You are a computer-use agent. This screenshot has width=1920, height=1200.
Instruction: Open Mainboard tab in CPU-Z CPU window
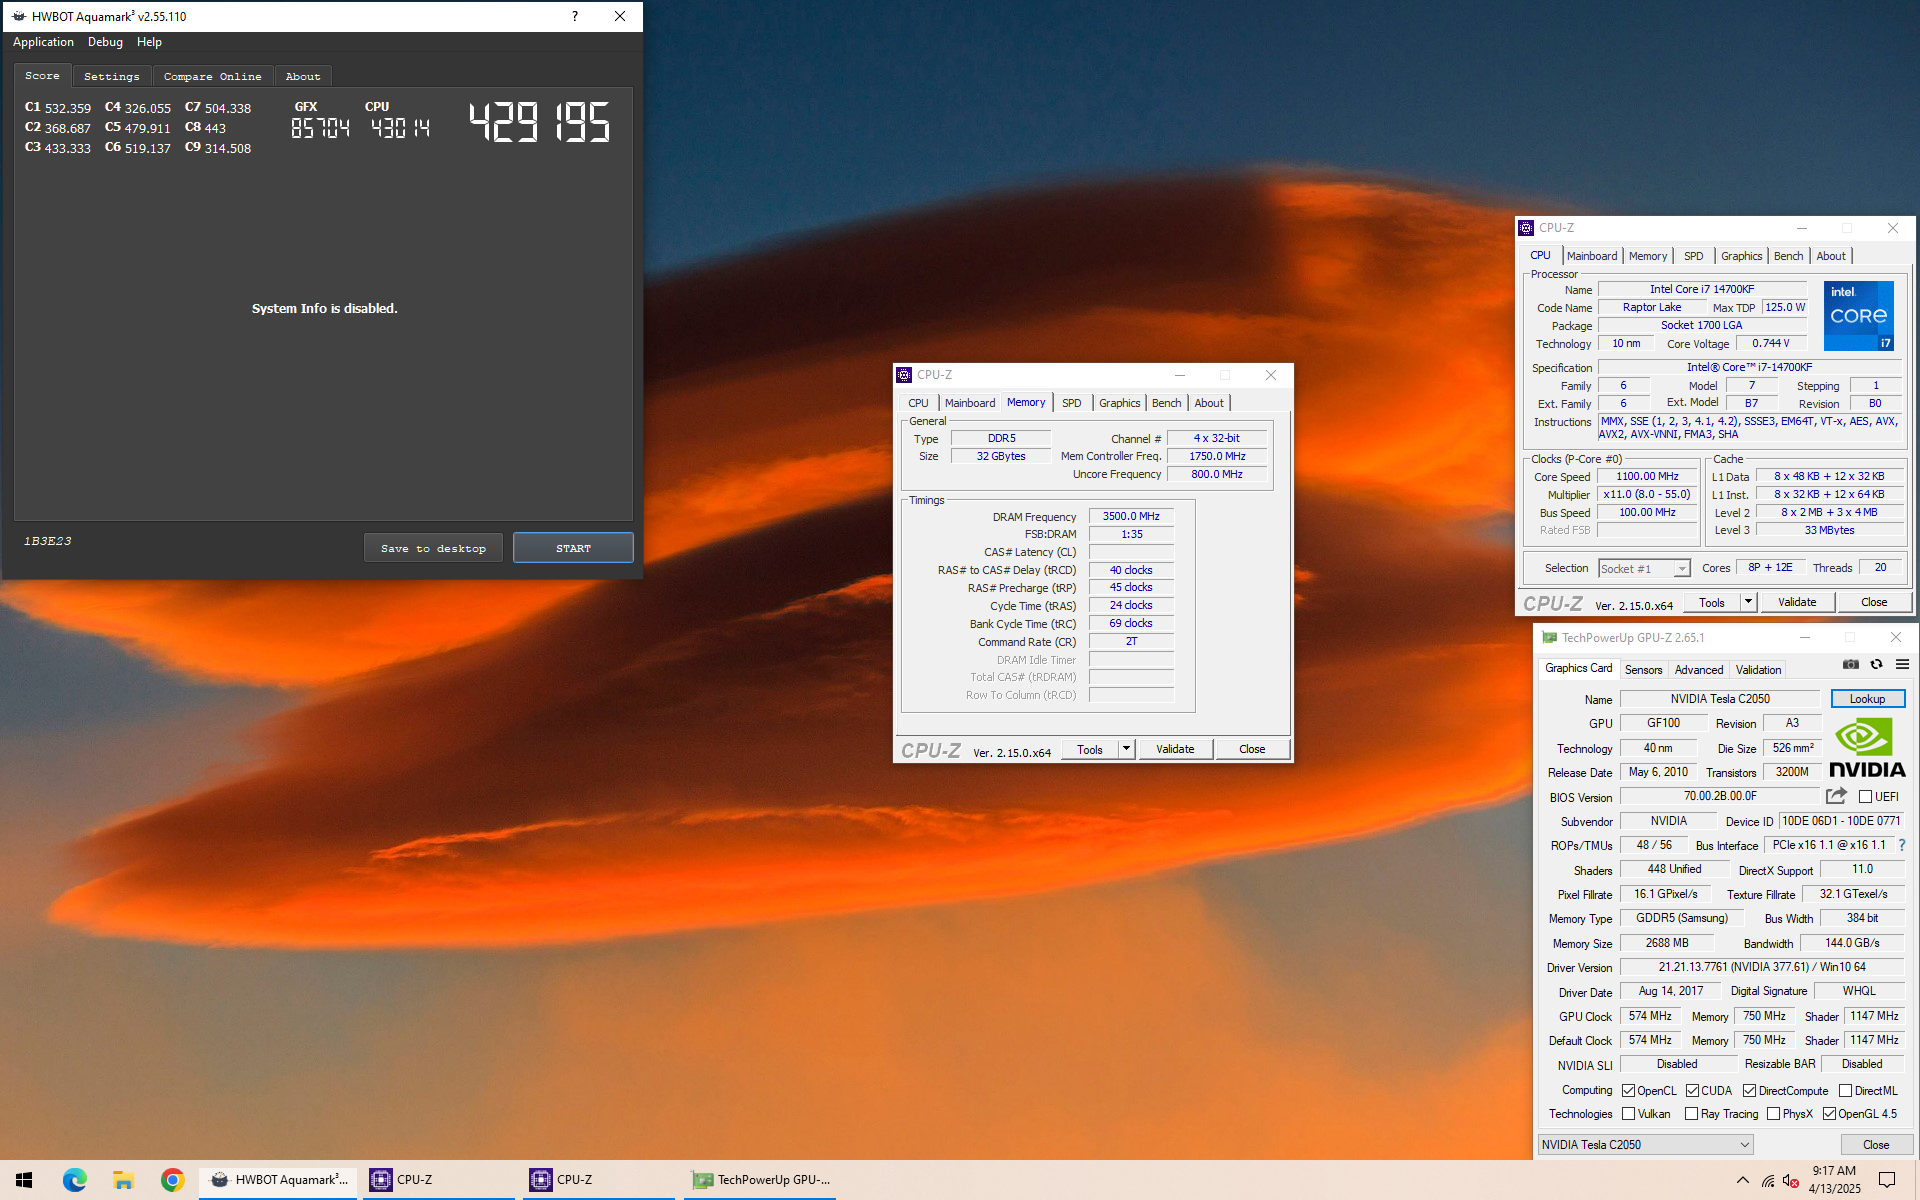(1591, 256)
